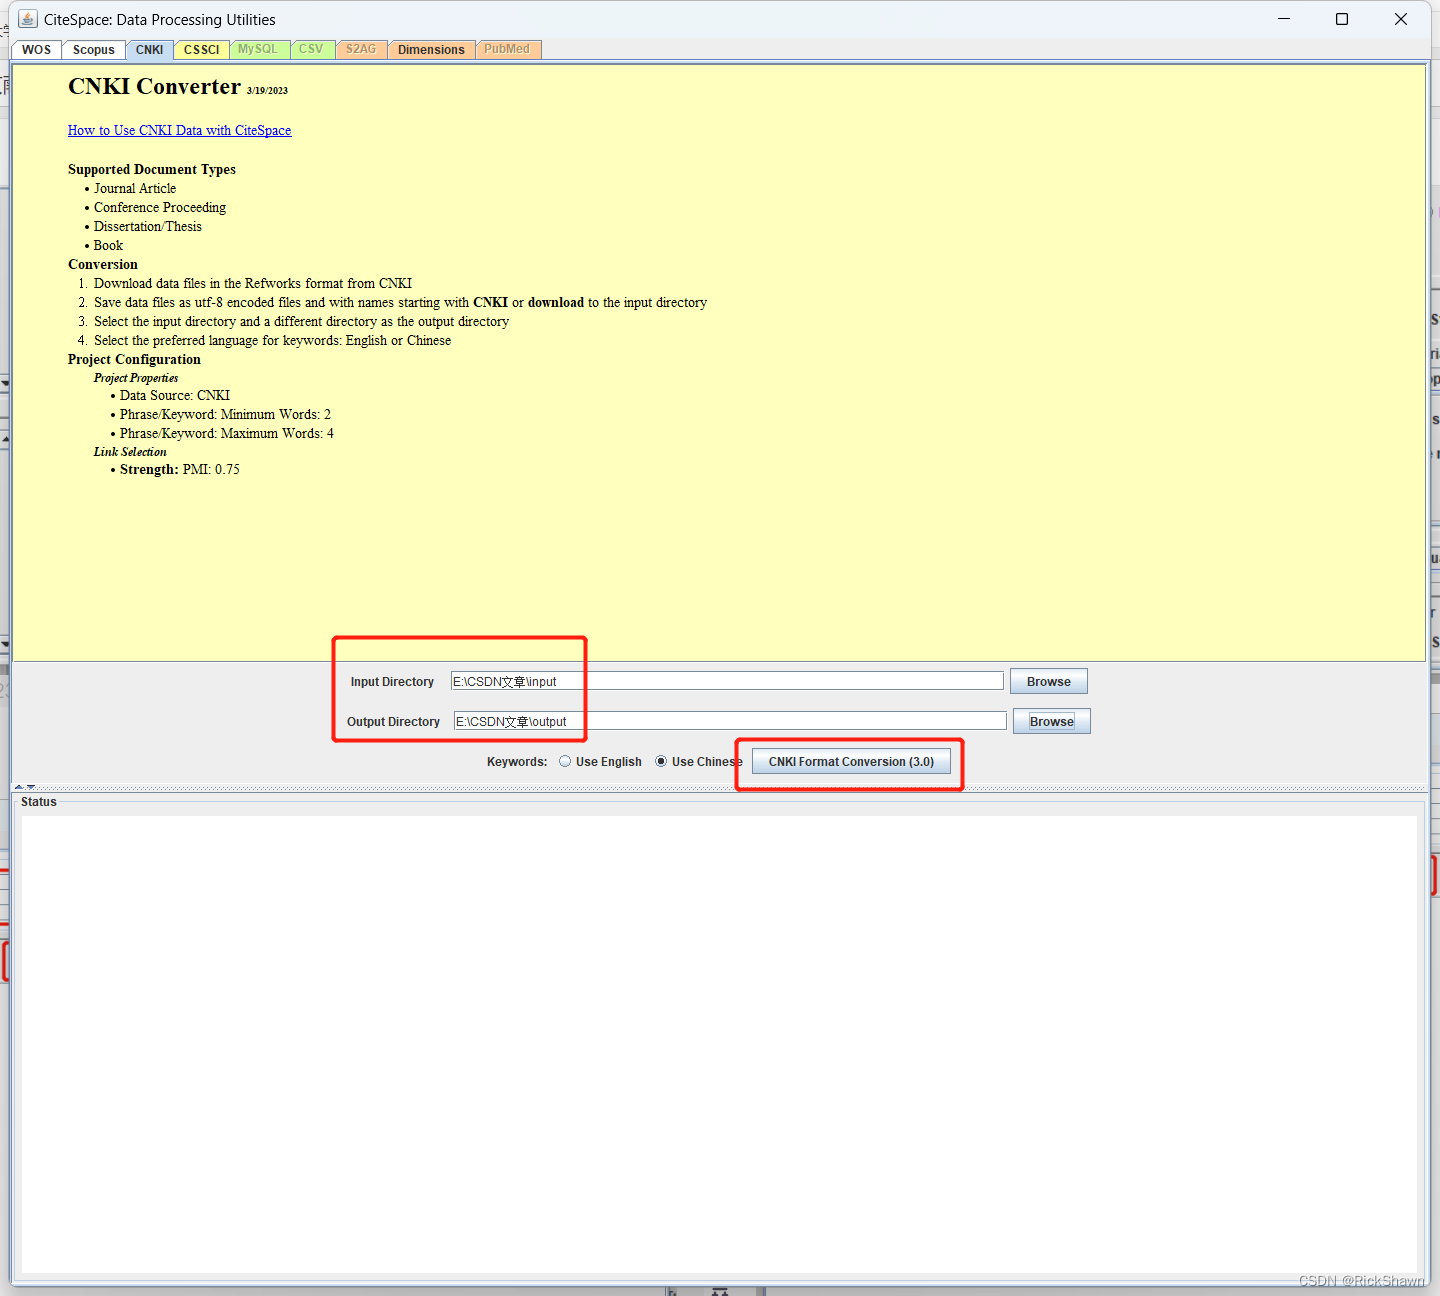The height and width of the screenshot is (1296, 1440).
Task: Open the PubMed tab
Action: pyautogui.click(x=508, y=49)
